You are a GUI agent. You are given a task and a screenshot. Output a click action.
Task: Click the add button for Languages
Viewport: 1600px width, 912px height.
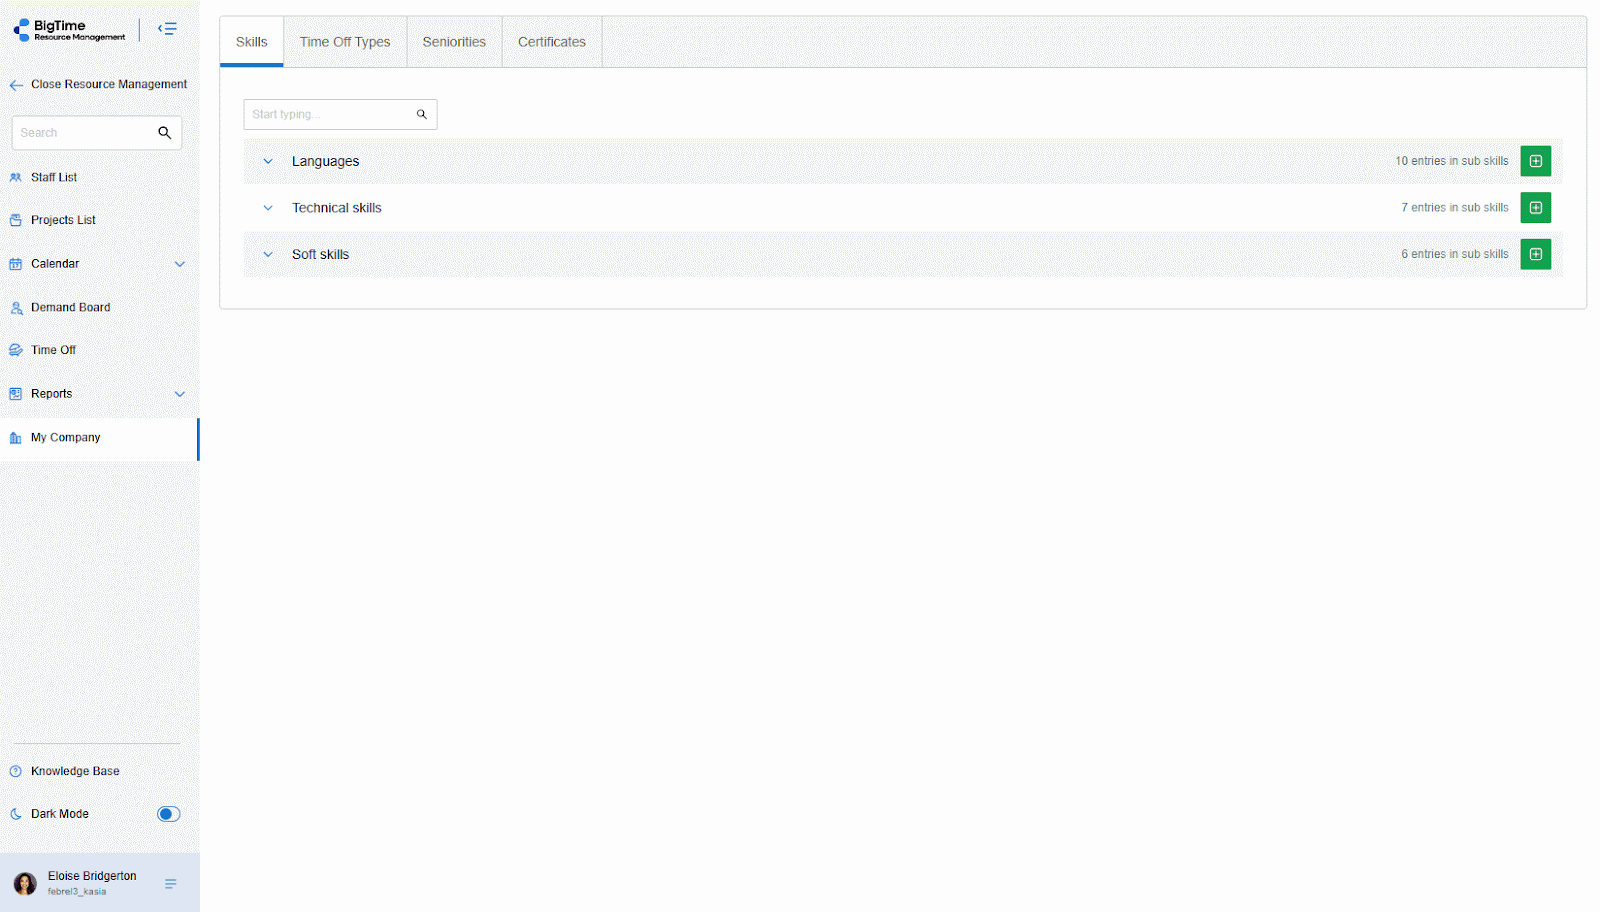1535,161
